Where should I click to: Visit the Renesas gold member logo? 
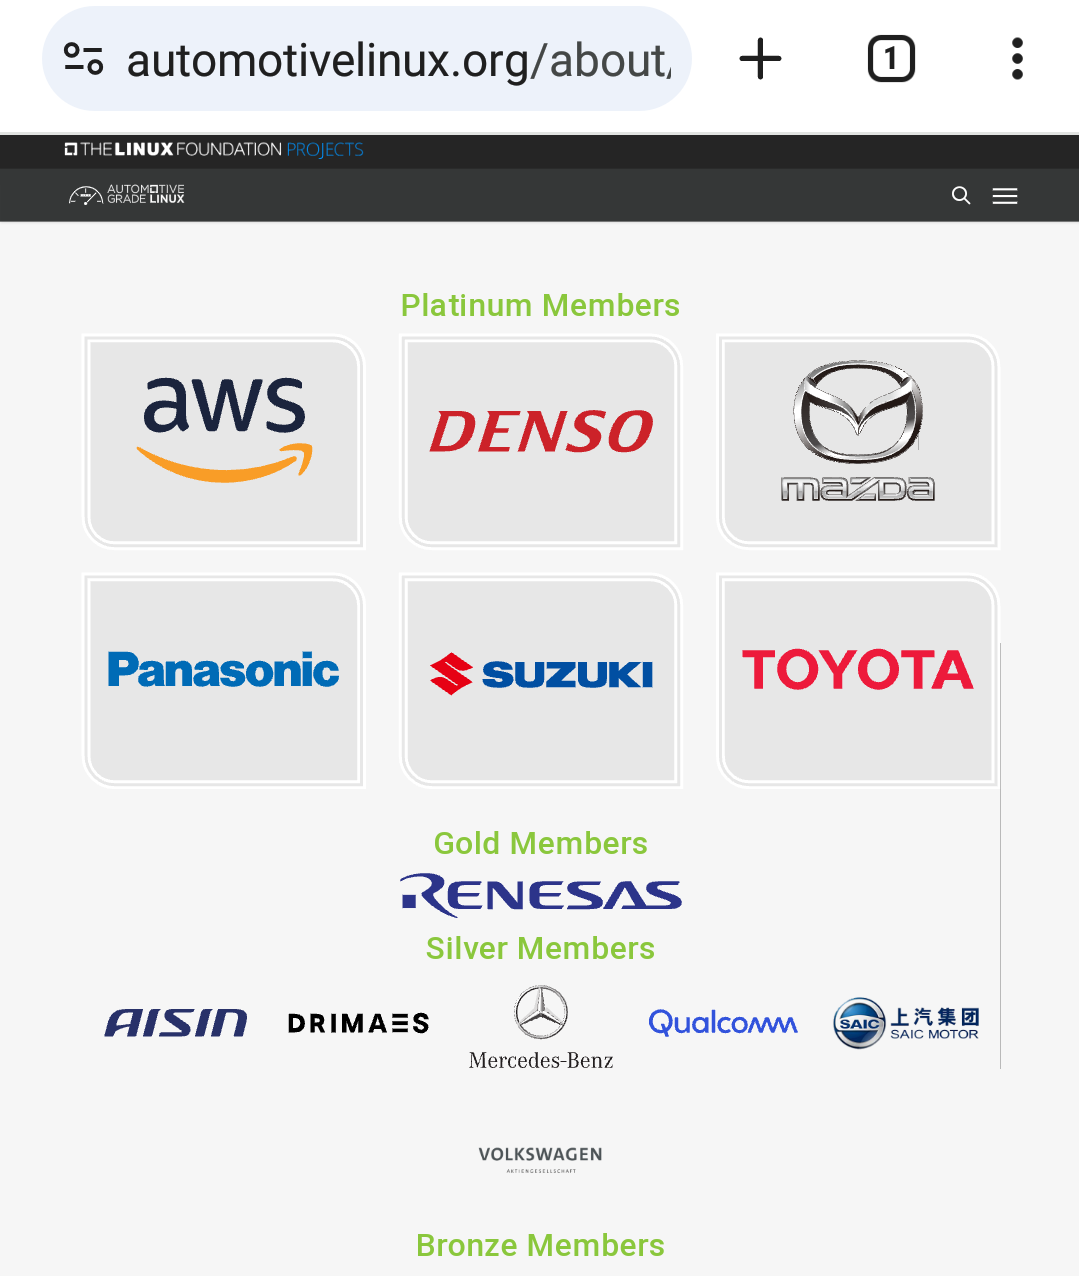click(541, 895)
